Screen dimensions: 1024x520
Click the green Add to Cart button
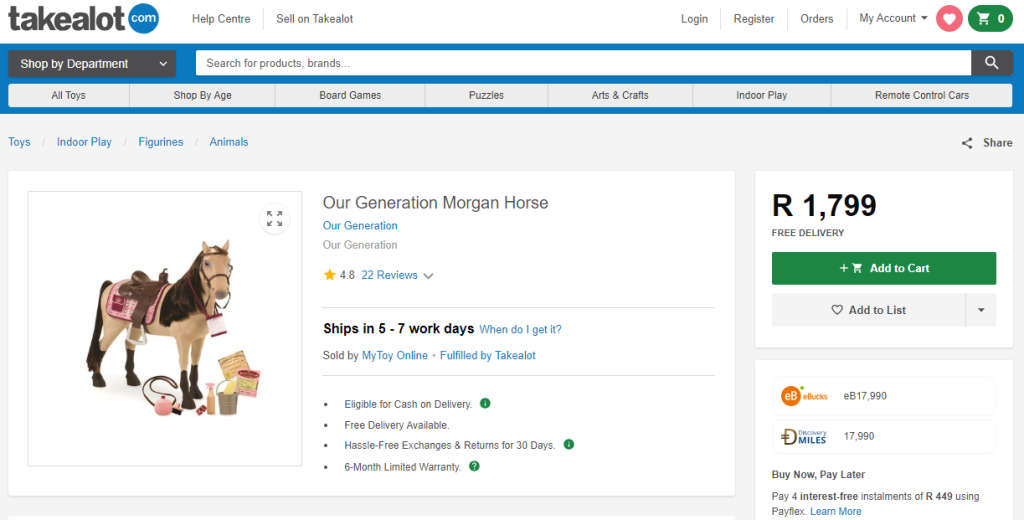pos(884,268)
